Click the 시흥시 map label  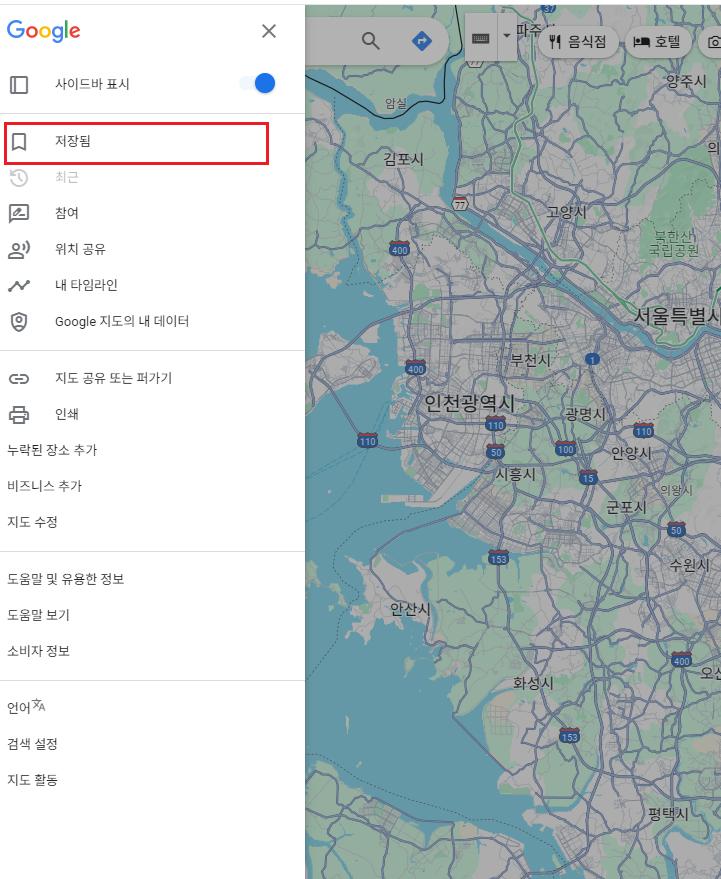[516, 474]
